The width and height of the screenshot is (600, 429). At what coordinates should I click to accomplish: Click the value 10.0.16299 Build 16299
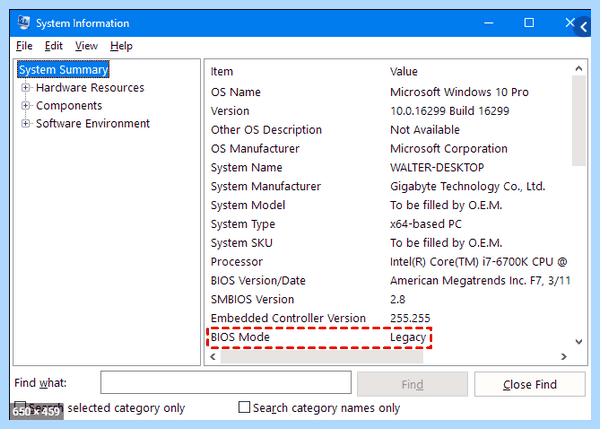coord(450,111)
